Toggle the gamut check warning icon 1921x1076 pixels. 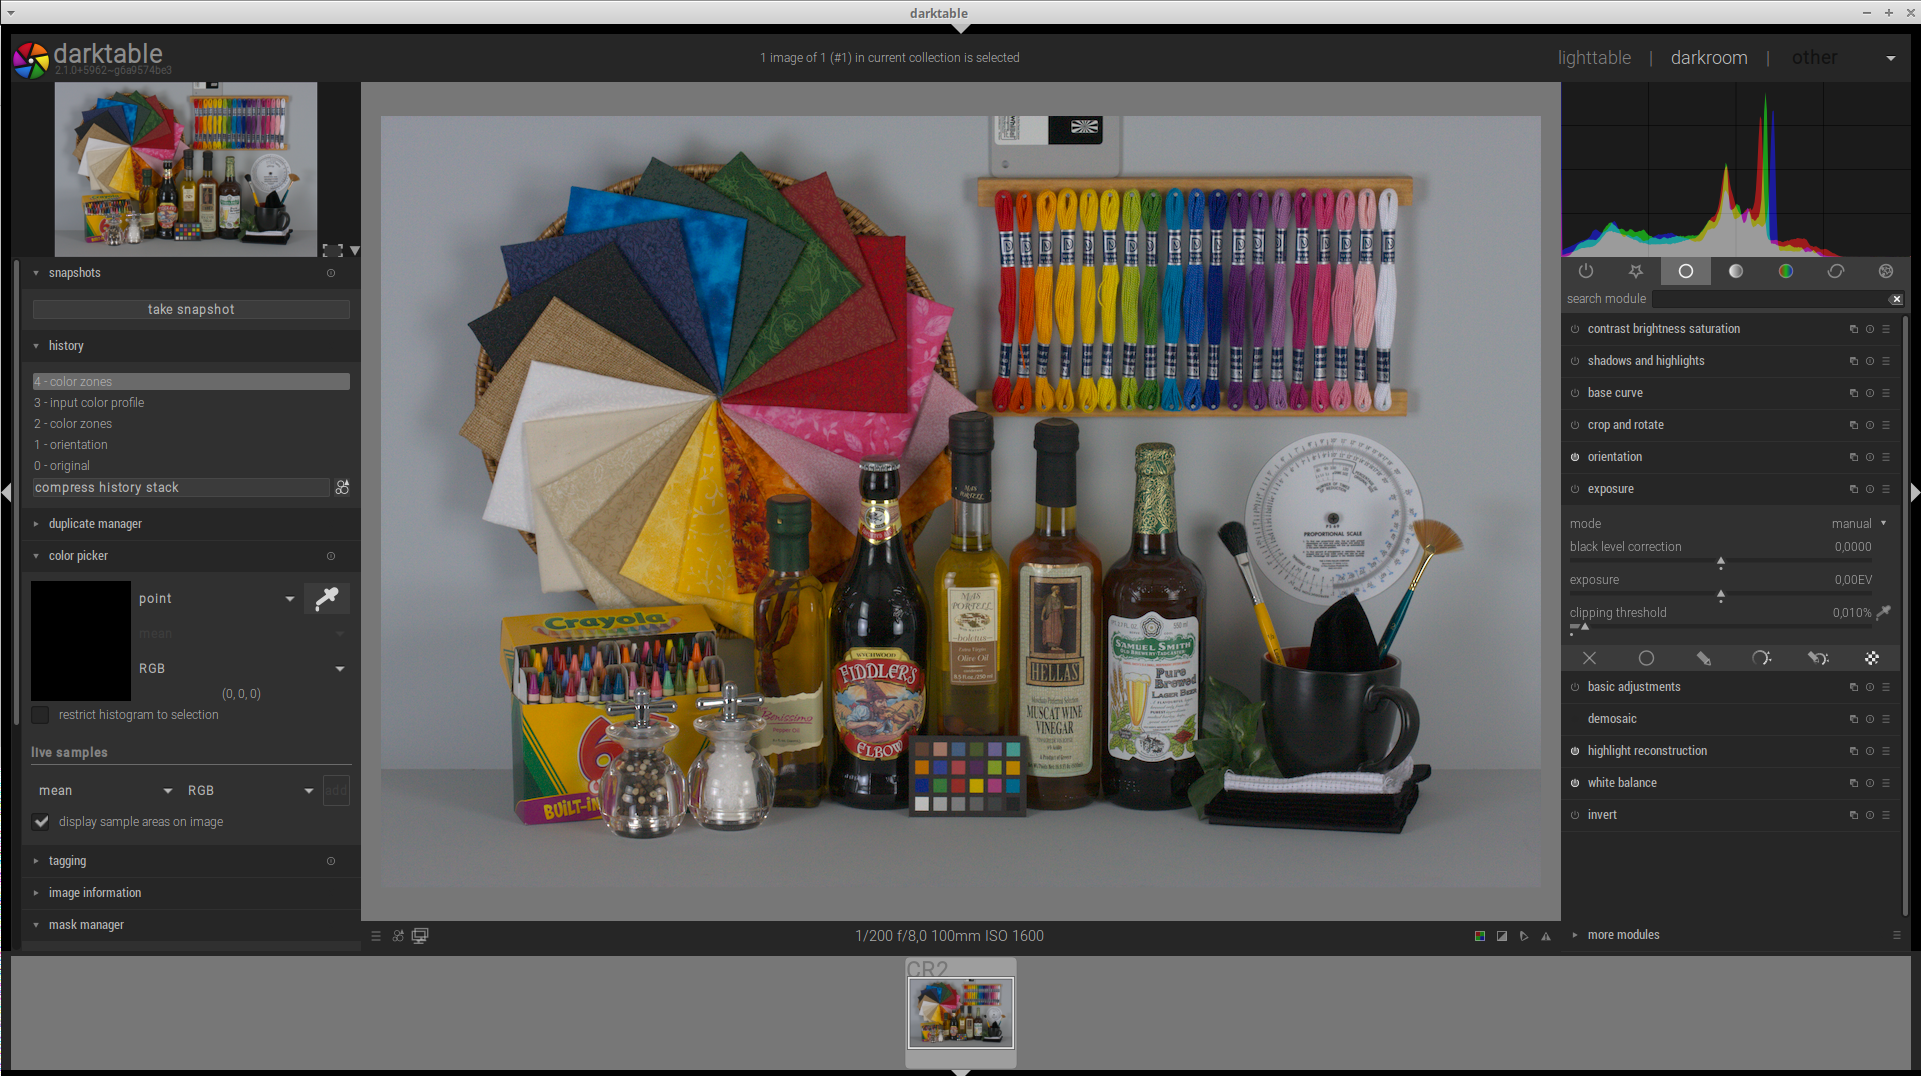click(x=1546, y=936)
